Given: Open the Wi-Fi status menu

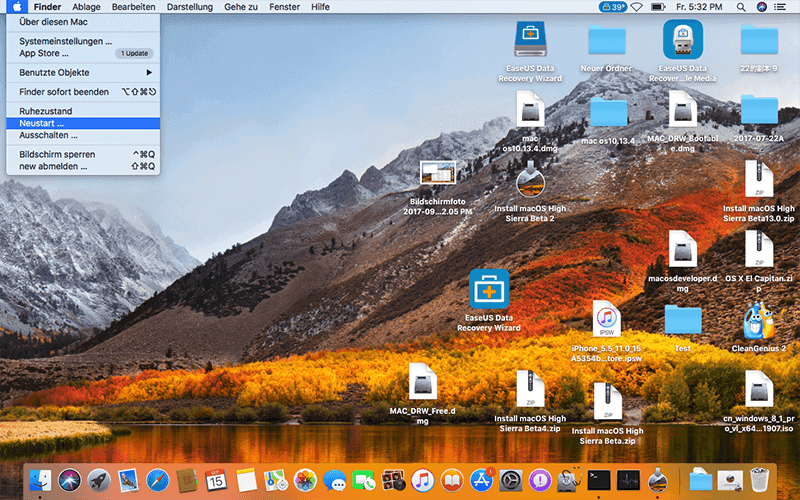Looking at the screenshot, I should [636, 7].
